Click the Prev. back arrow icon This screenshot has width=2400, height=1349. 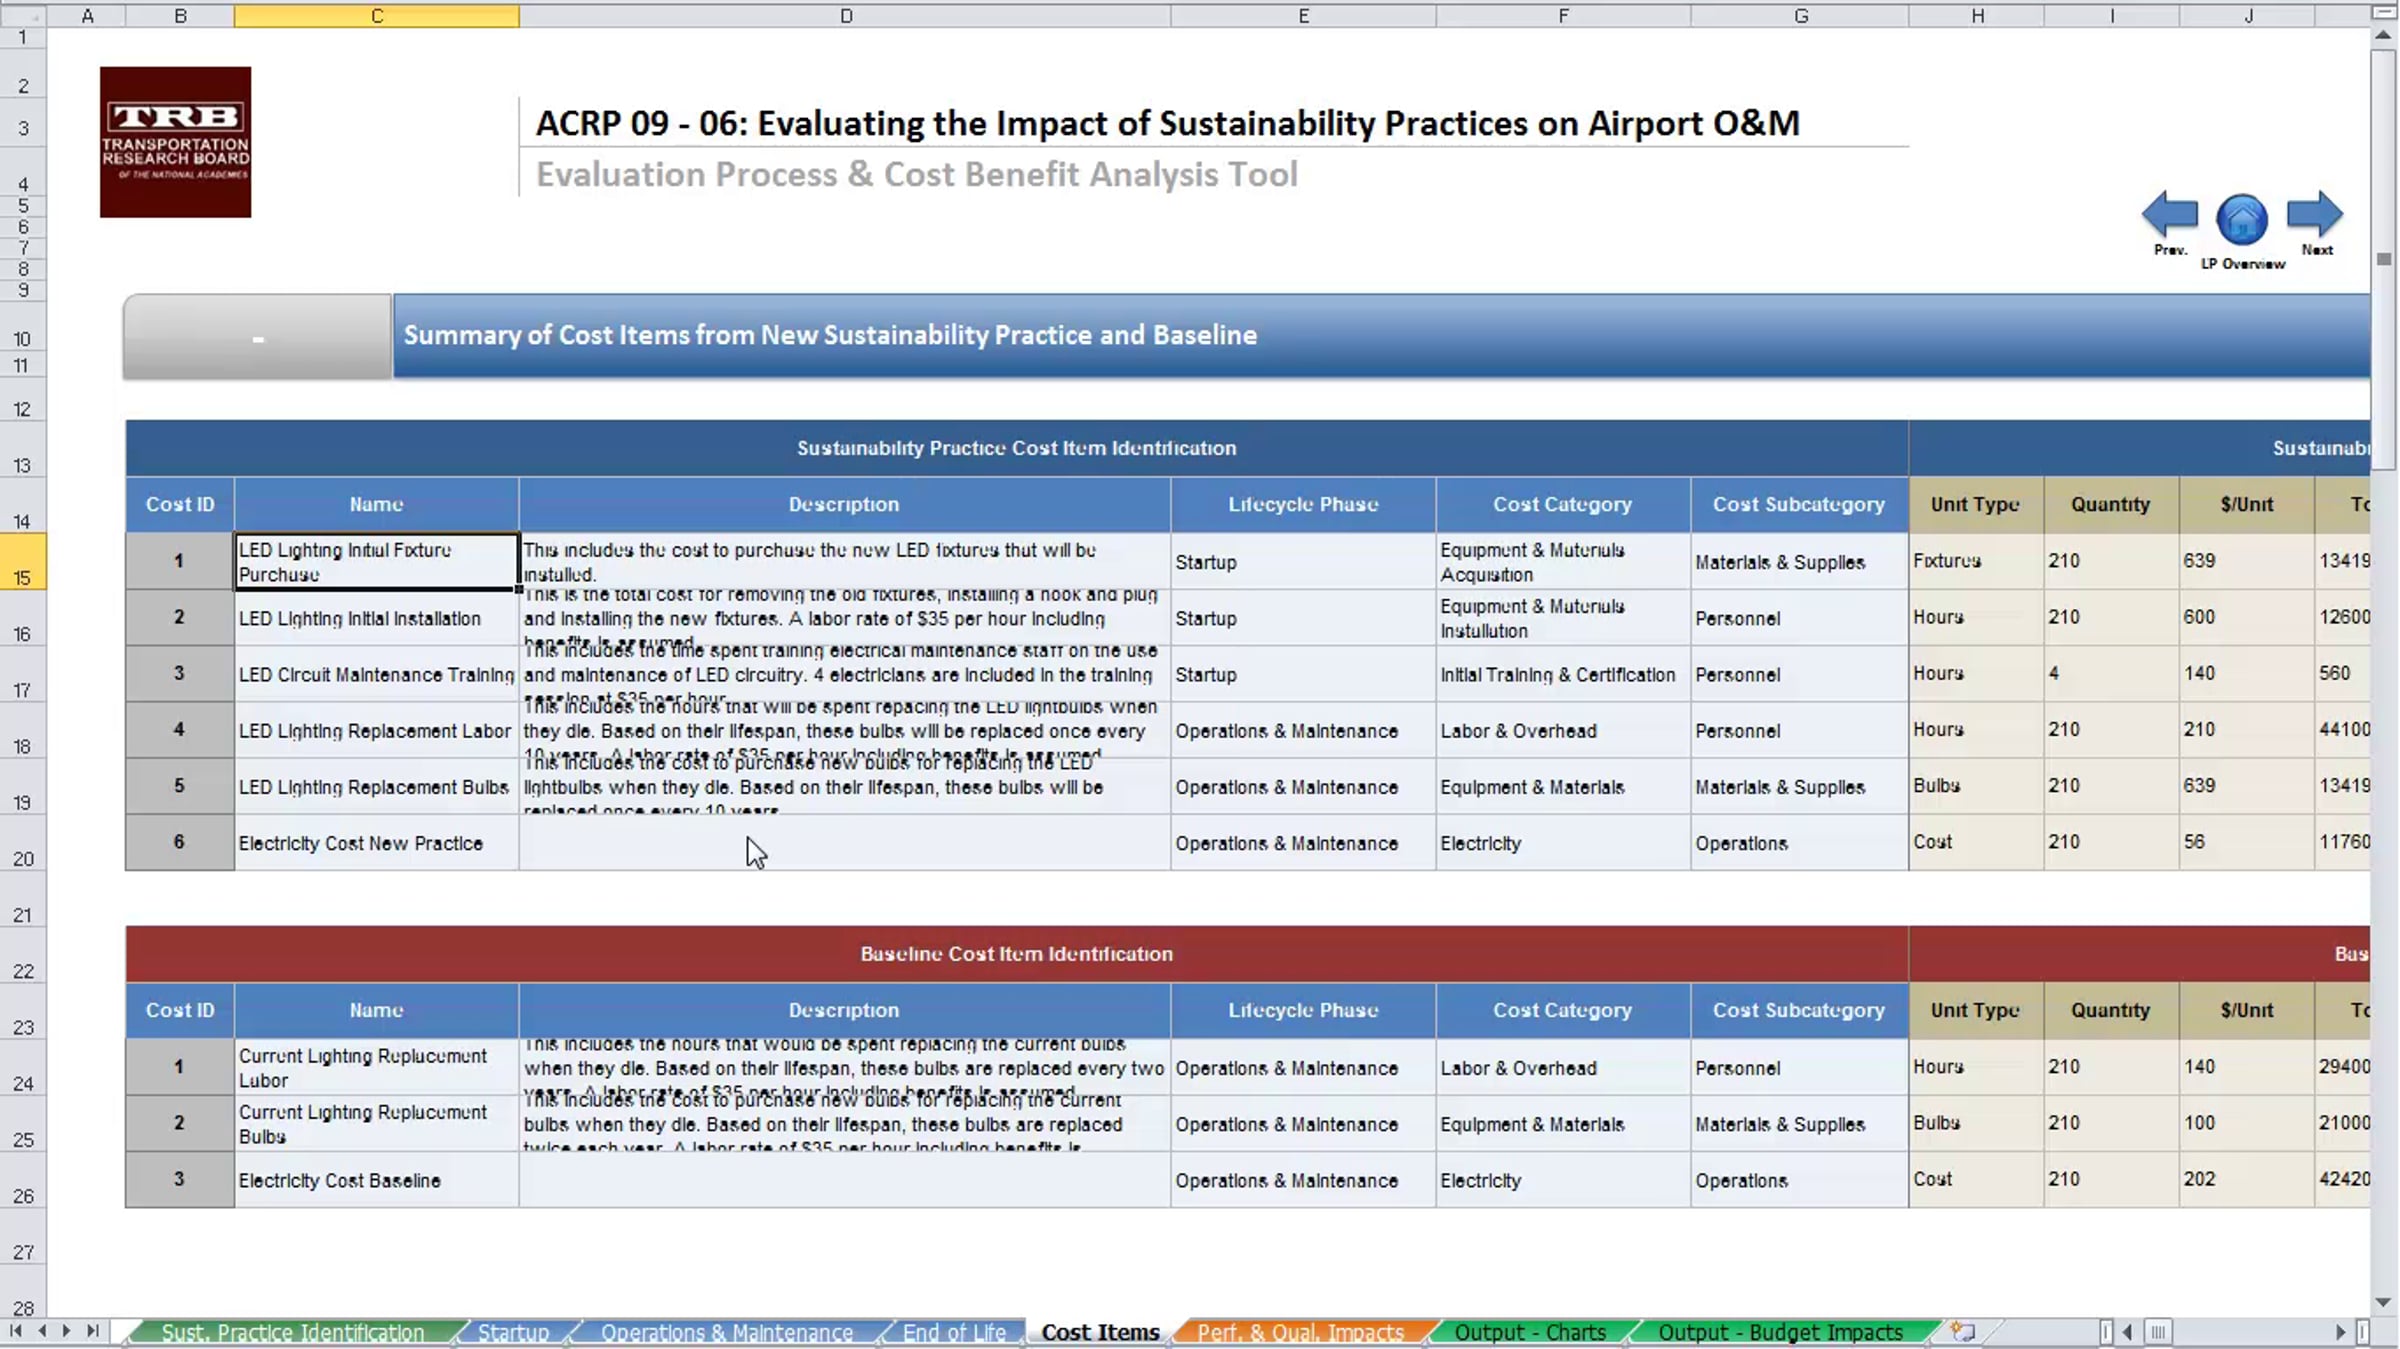tap(2169, 214)
